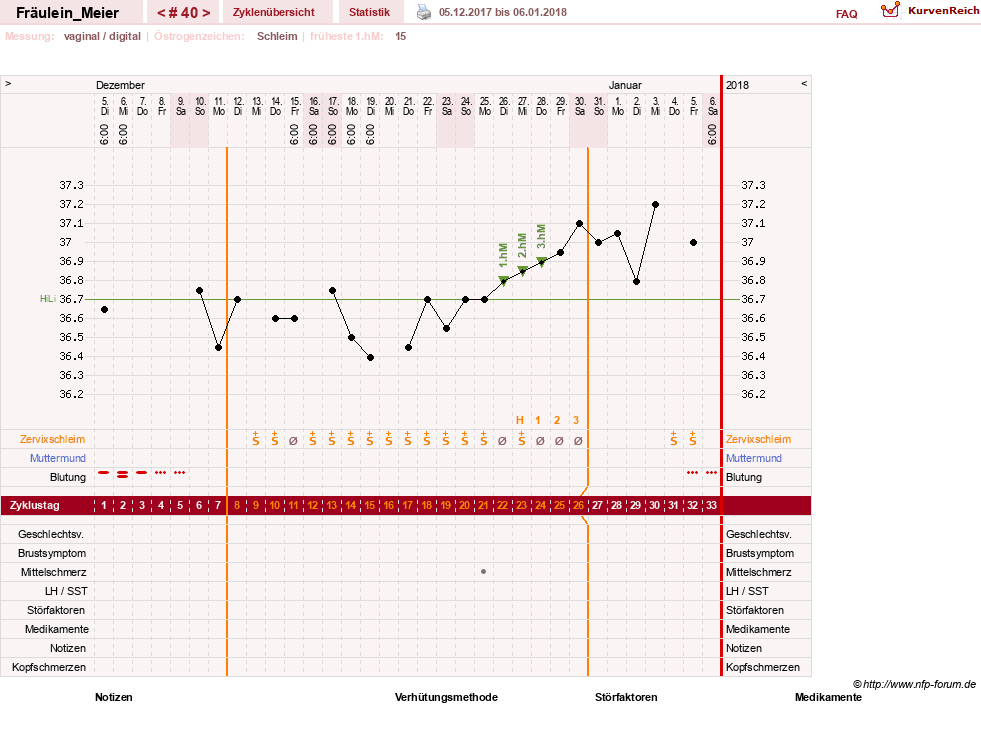Open the KurvenReich logo link
This screenshot has height=736, width=981.
930,11
